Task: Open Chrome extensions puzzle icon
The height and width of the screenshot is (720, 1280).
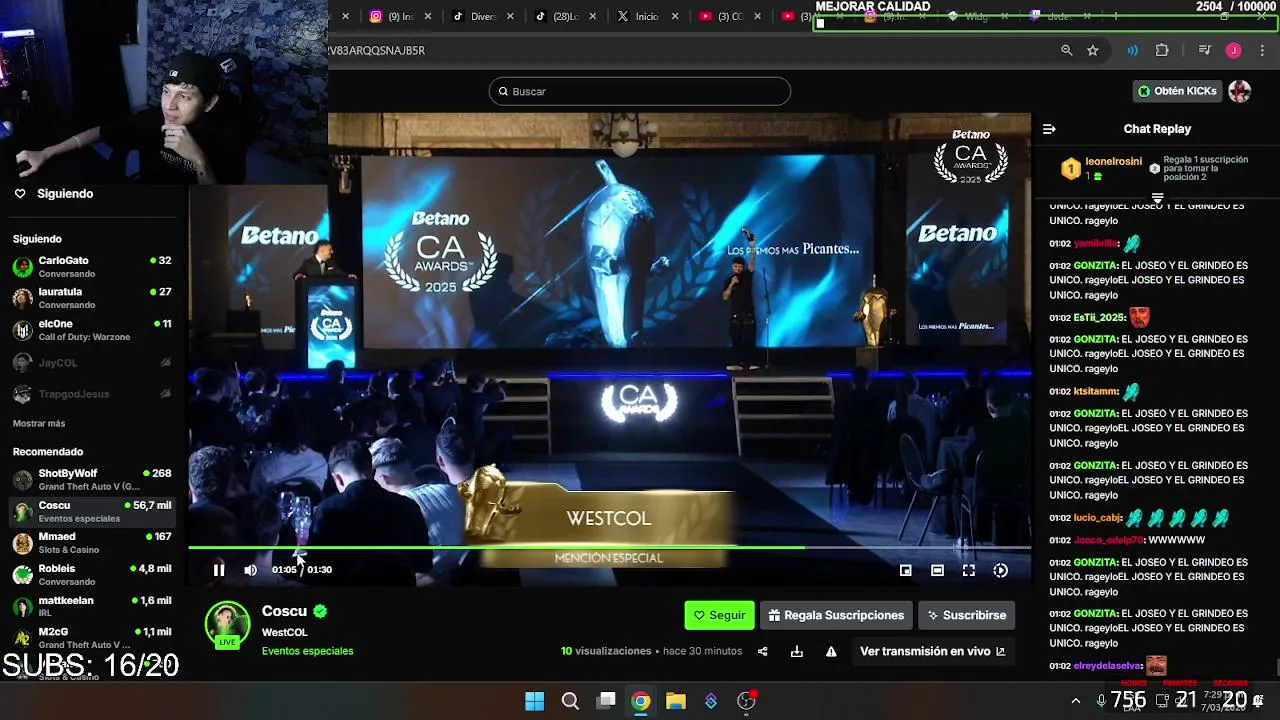Action: click(1162, 50)
